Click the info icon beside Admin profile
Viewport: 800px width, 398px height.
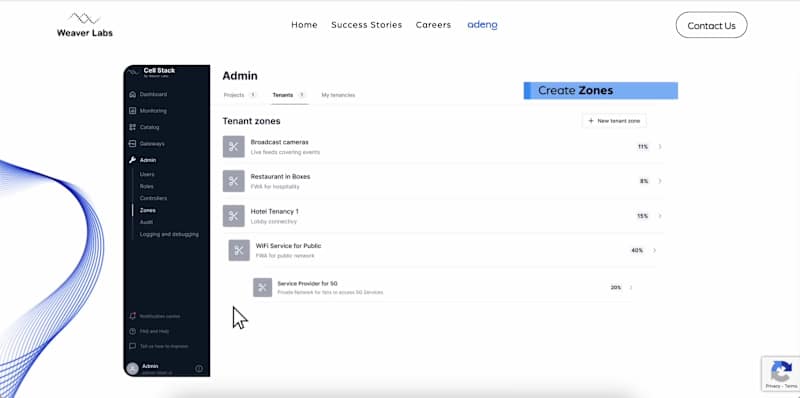(199, 368)
